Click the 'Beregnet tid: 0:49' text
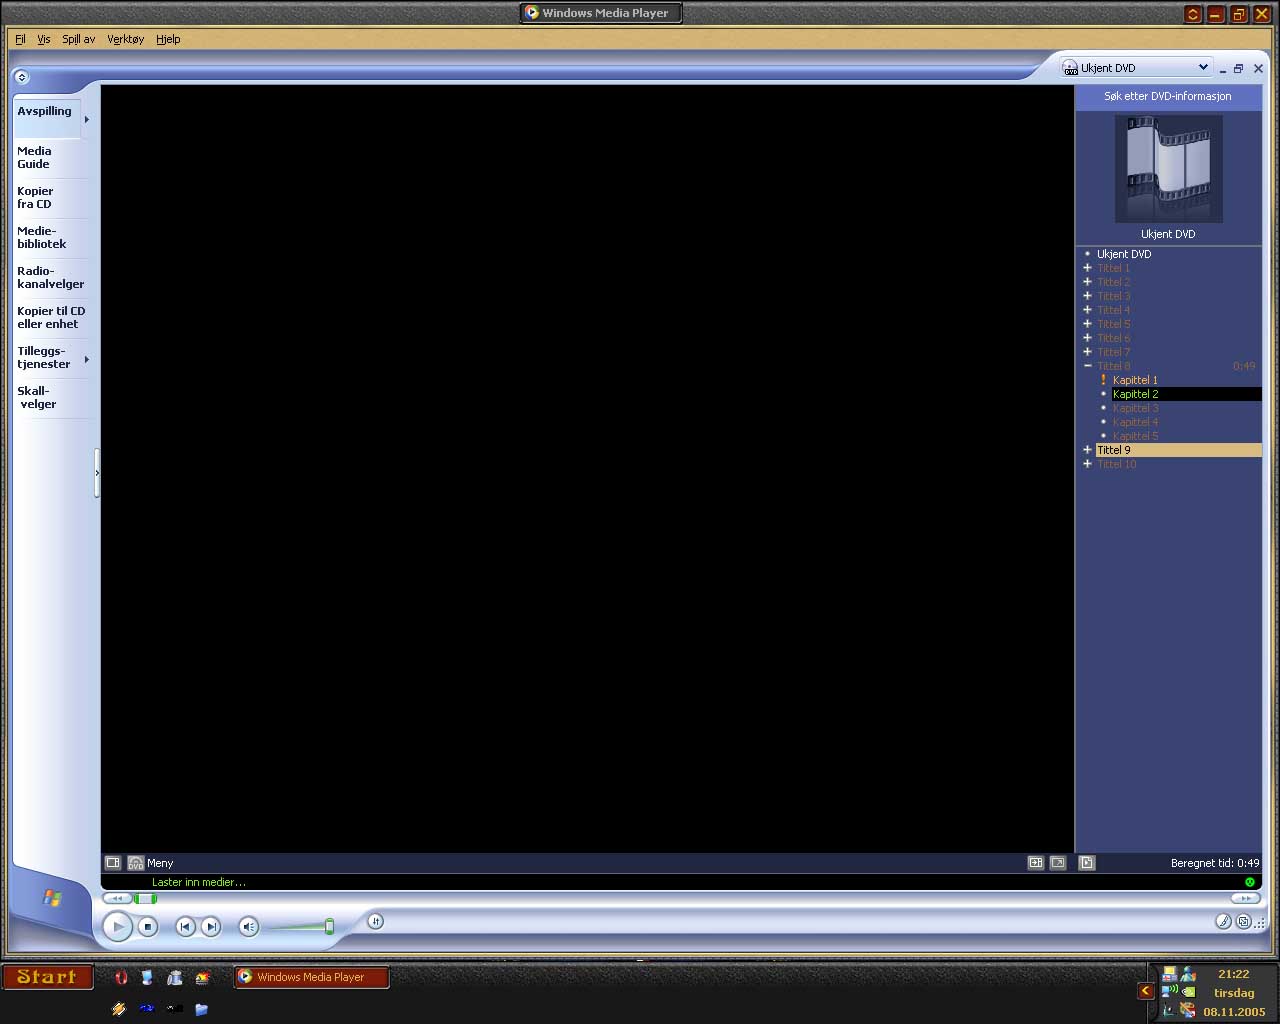 (x=1215, y=863)
